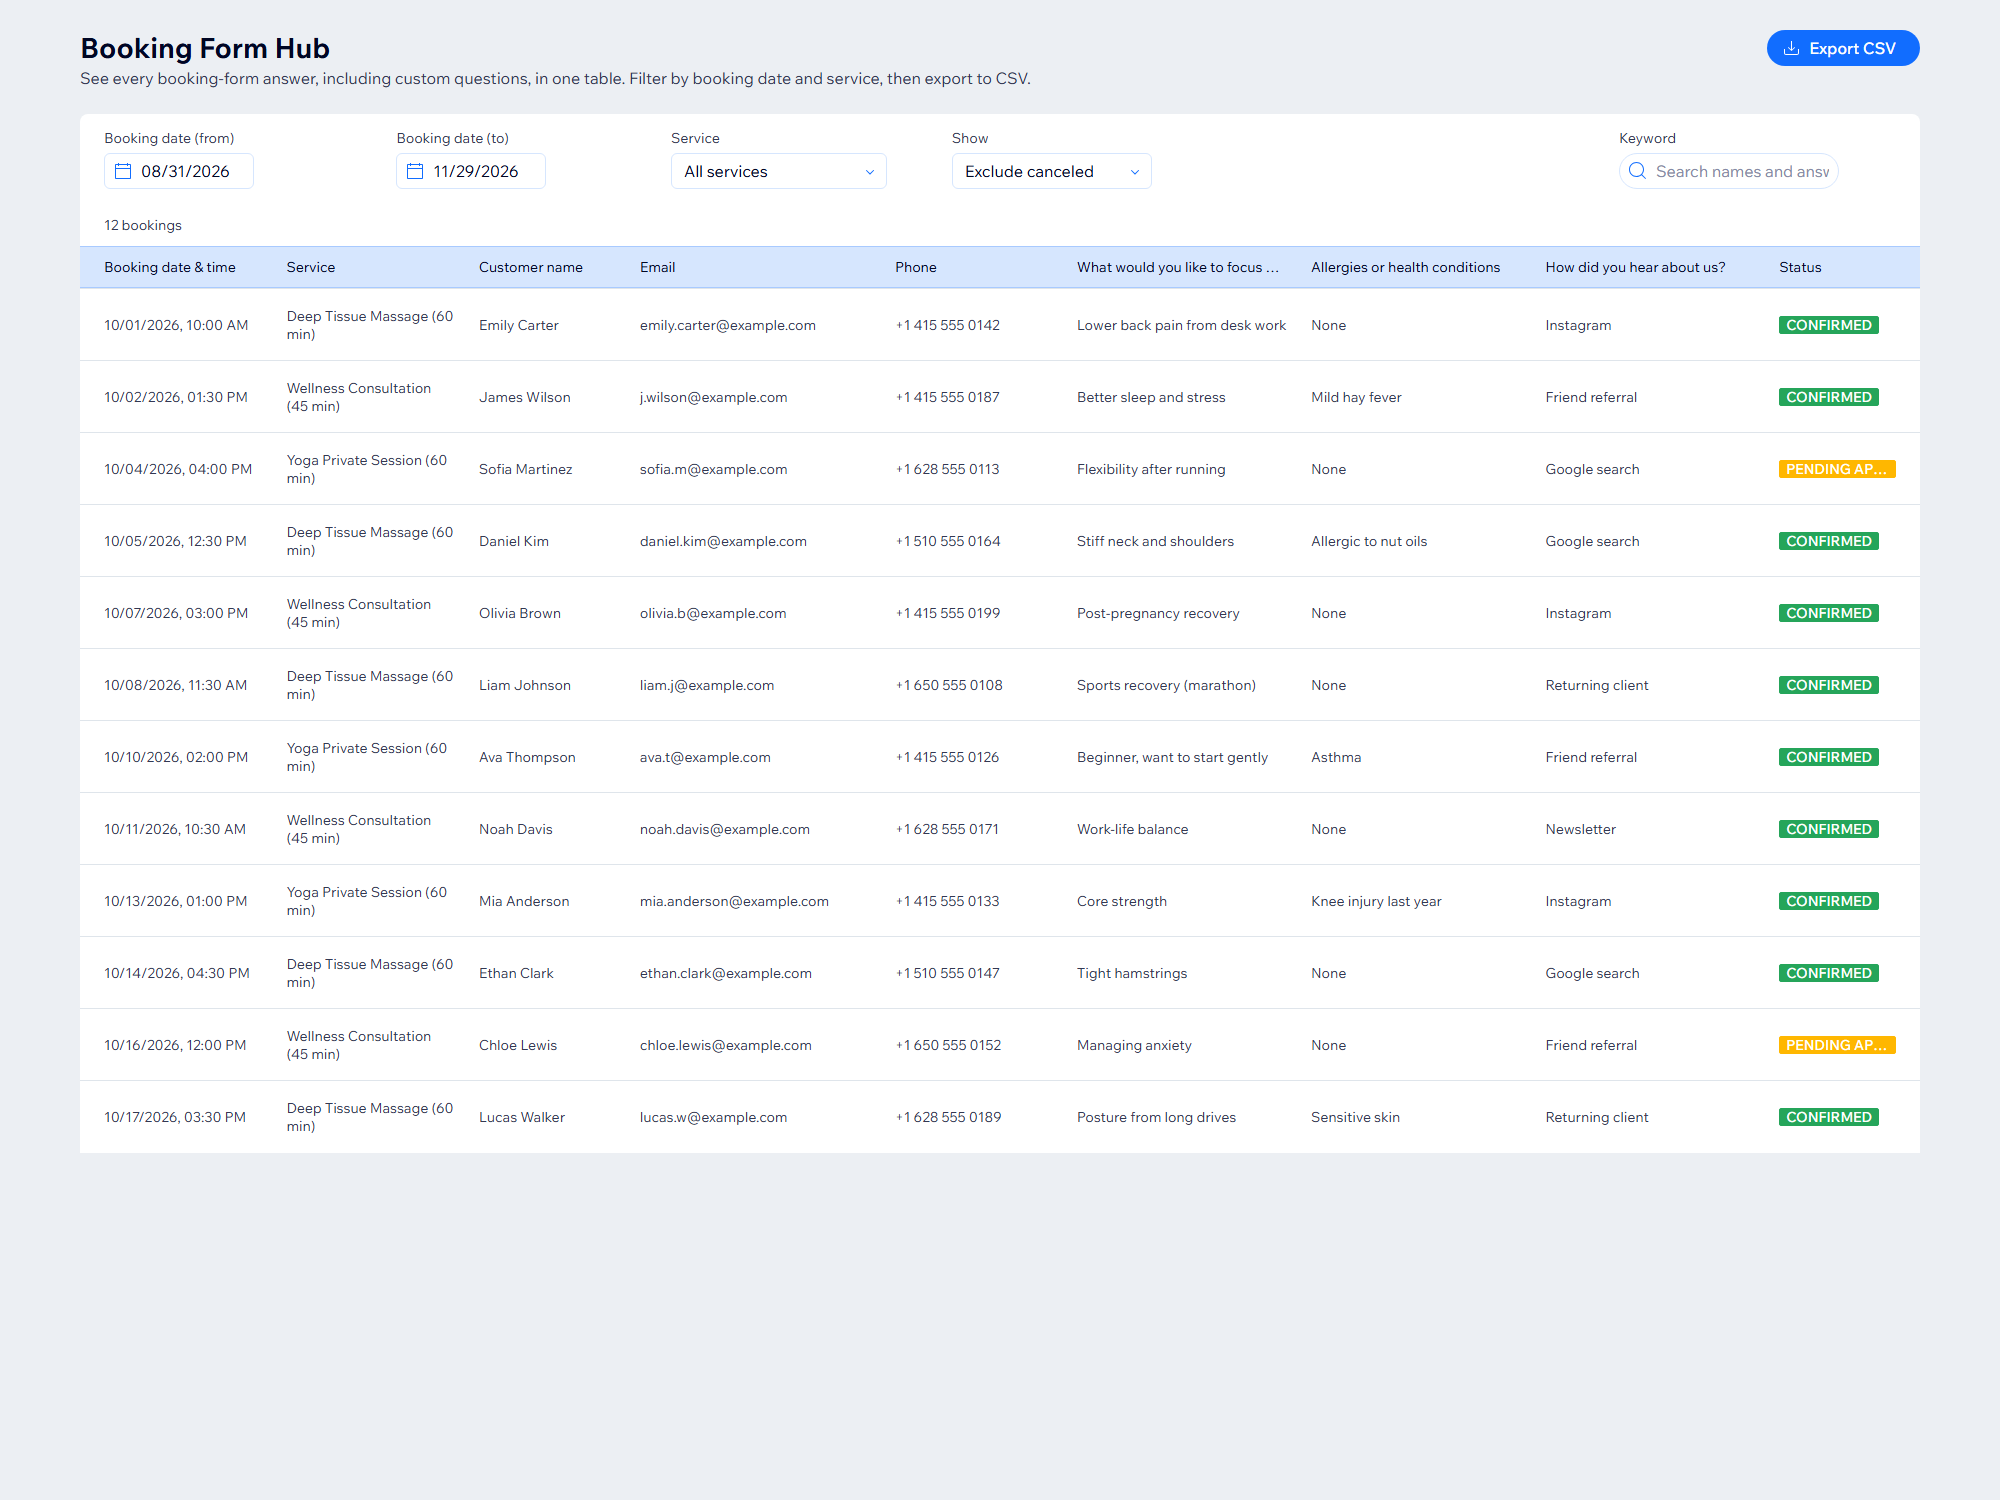This screenshot has height=1500, width=2000.
Task: Click Managing anxiety focus cell
Action: pos(1134,1045)
